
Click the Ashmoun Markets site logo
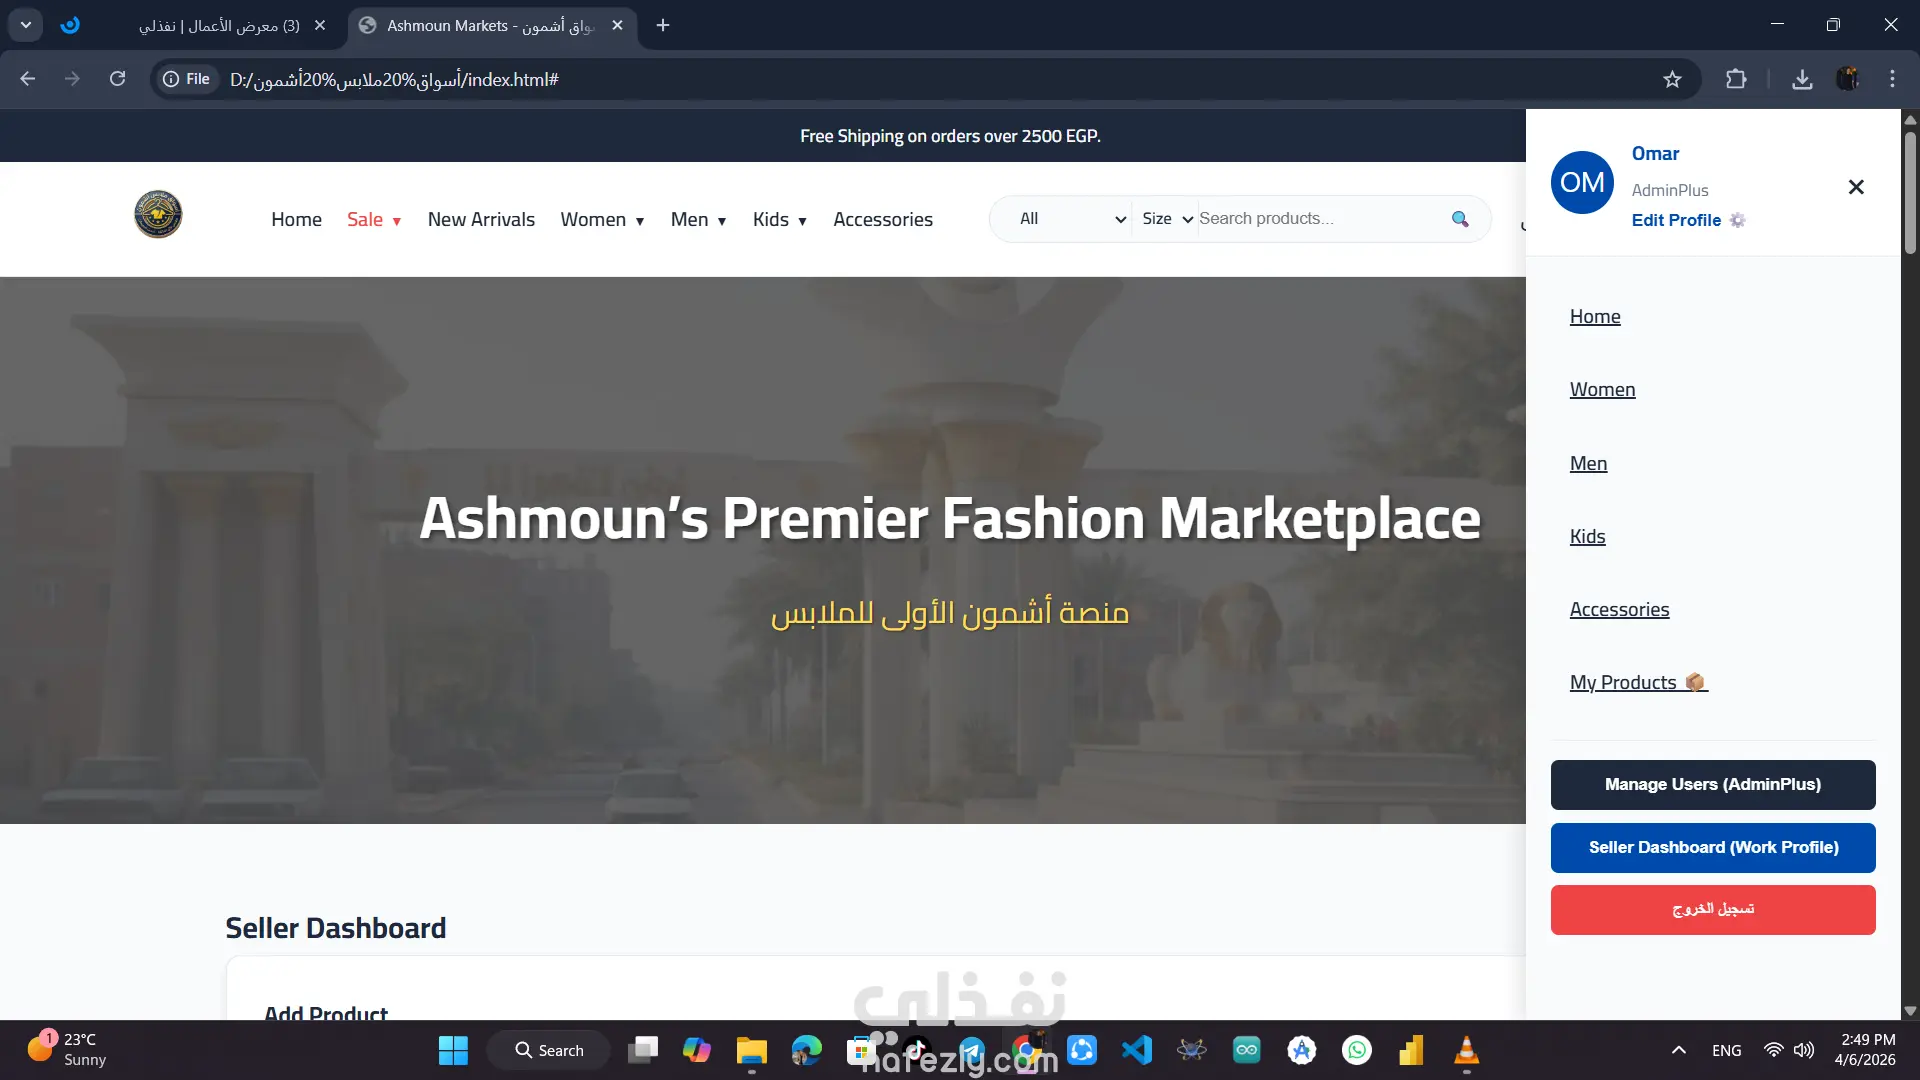158,214
